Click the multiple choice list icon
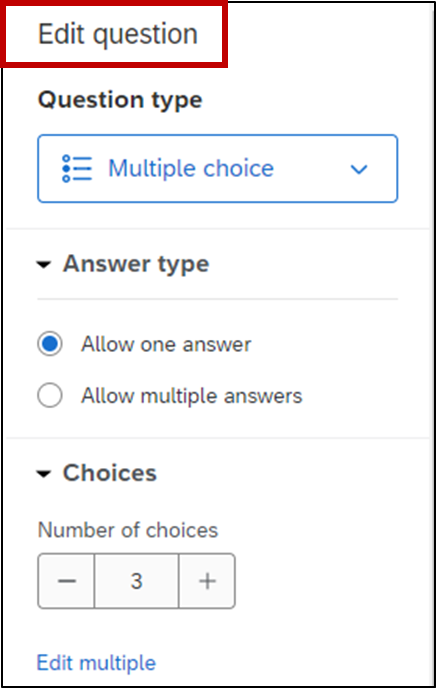This screenshot has width=436, height=688. point(77,168)
